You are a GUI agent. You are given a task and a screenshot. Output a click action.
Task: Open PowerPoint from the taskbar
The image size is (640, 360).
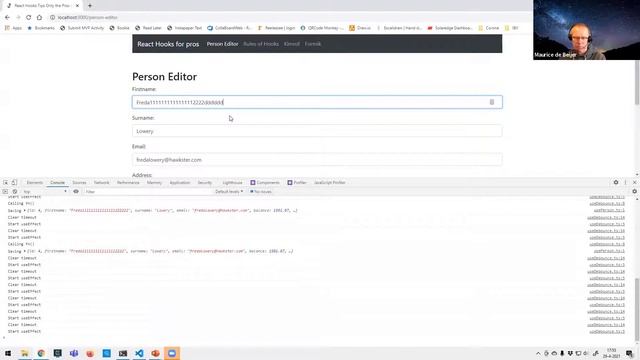[x=156, y=353]
